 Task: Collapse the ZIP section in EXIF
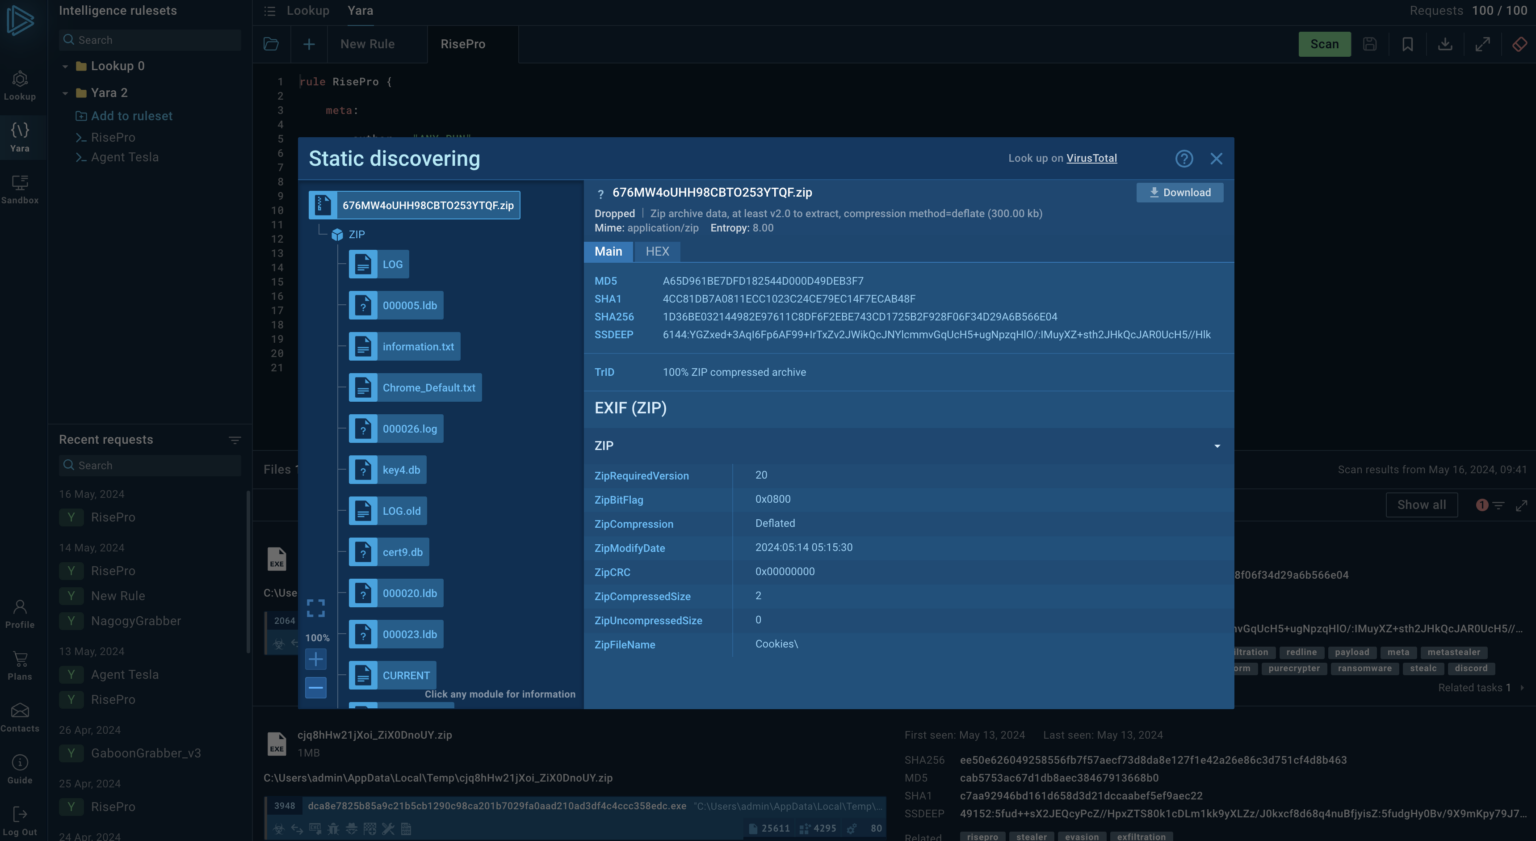pyautogui.click(x=1216, y=446)
